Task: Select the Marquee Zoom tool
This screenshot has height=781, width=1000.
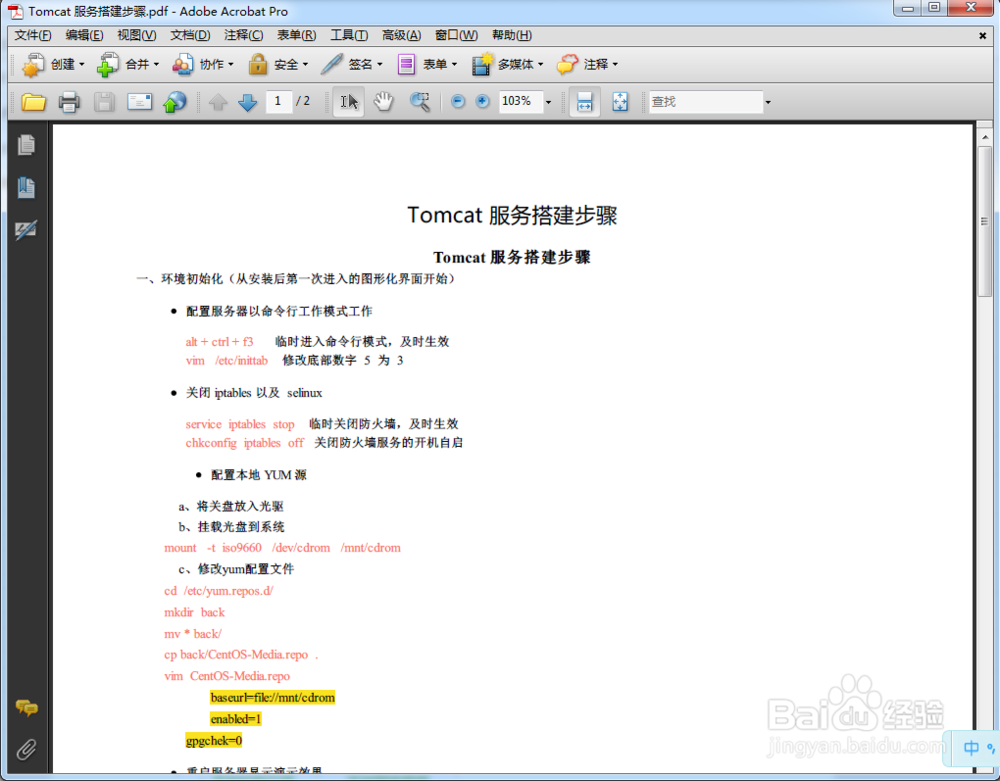Action: (x=420, y=102)
